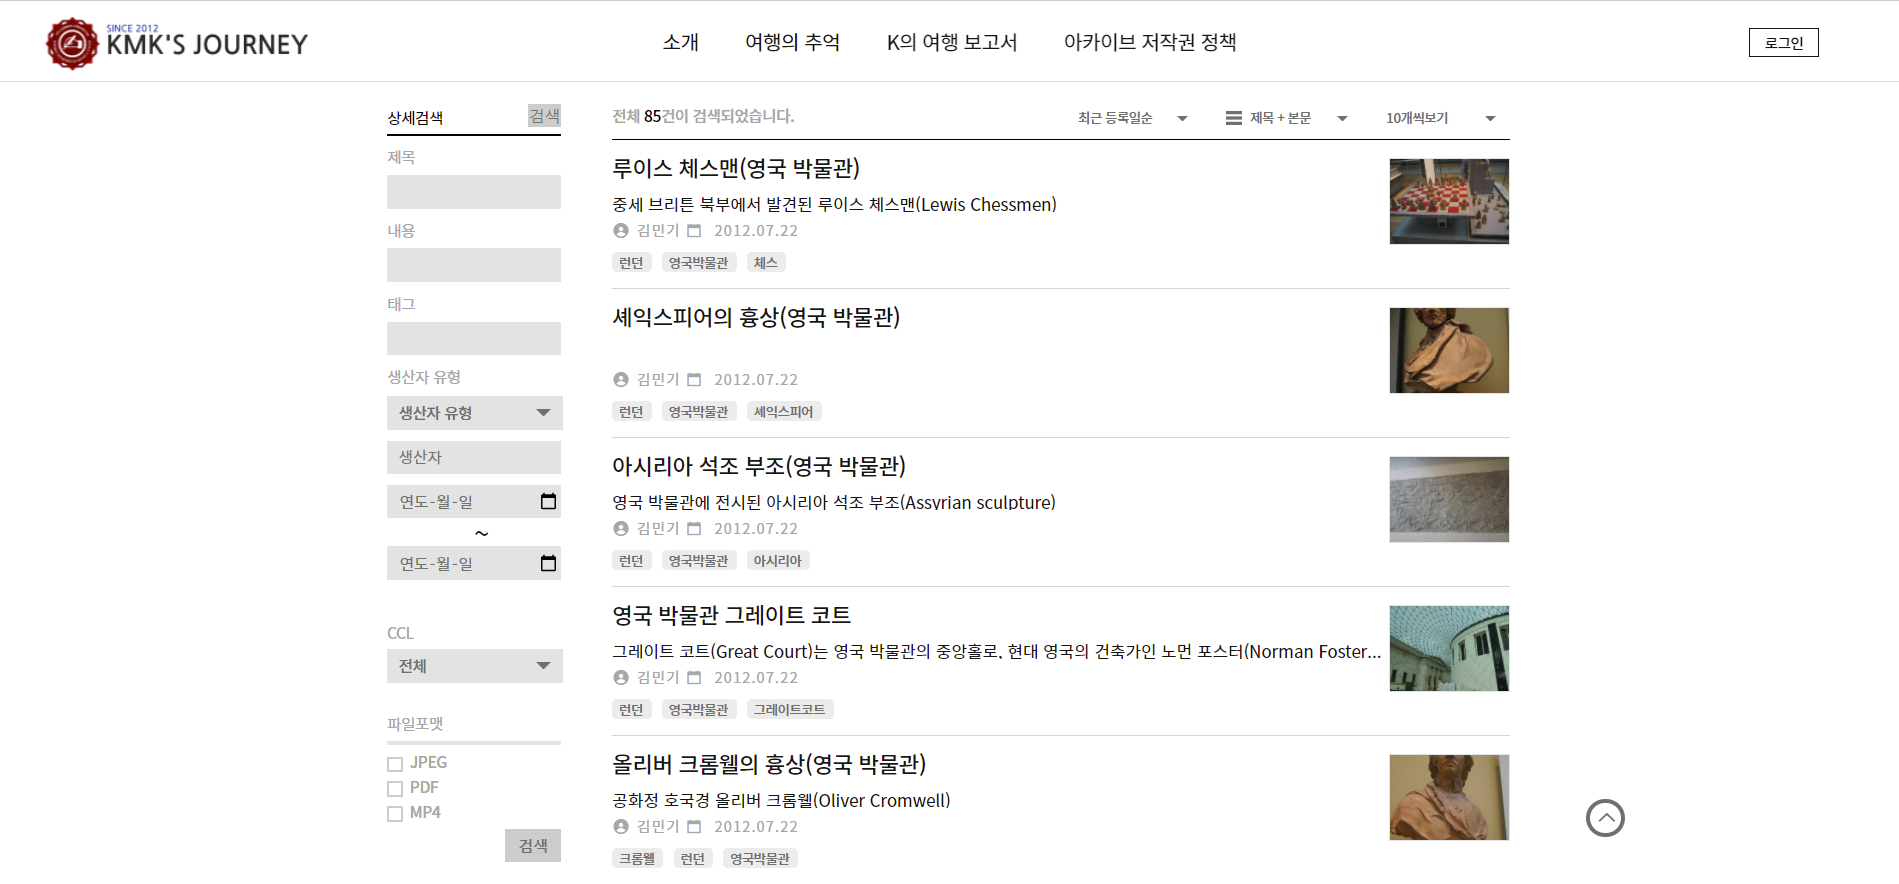Click the calendar icon under 셰익스피어의 흉상 entry
The image size is (1899, 884).
click(x=694, y=380)
